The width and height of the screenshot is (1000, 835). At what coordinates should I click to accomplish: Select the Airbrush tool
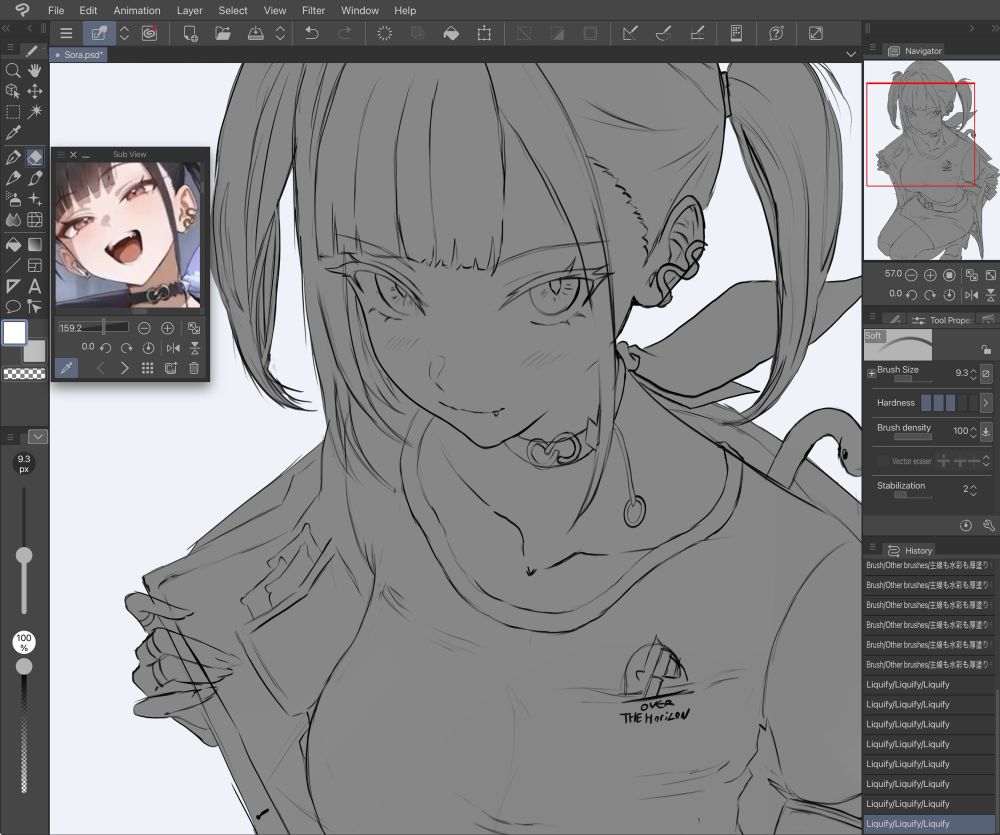pyautogui.click(x=13, y=199)
